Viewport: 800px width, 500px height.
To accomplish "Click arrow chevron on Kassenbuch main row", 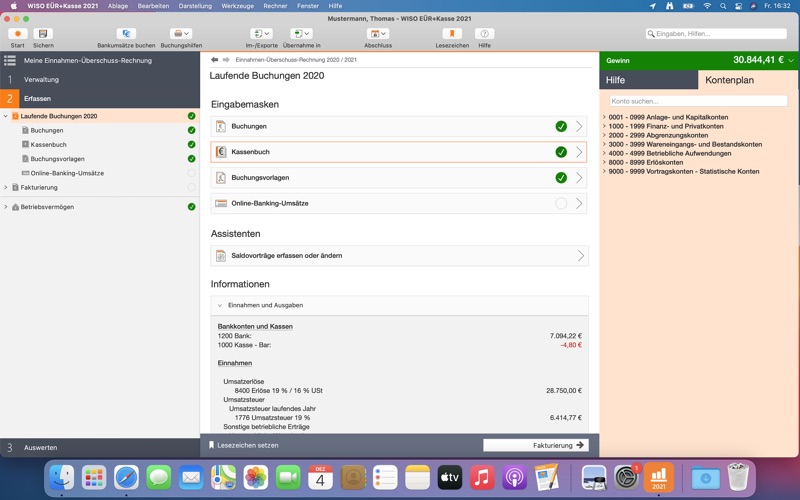I will (x=579, y=152).
